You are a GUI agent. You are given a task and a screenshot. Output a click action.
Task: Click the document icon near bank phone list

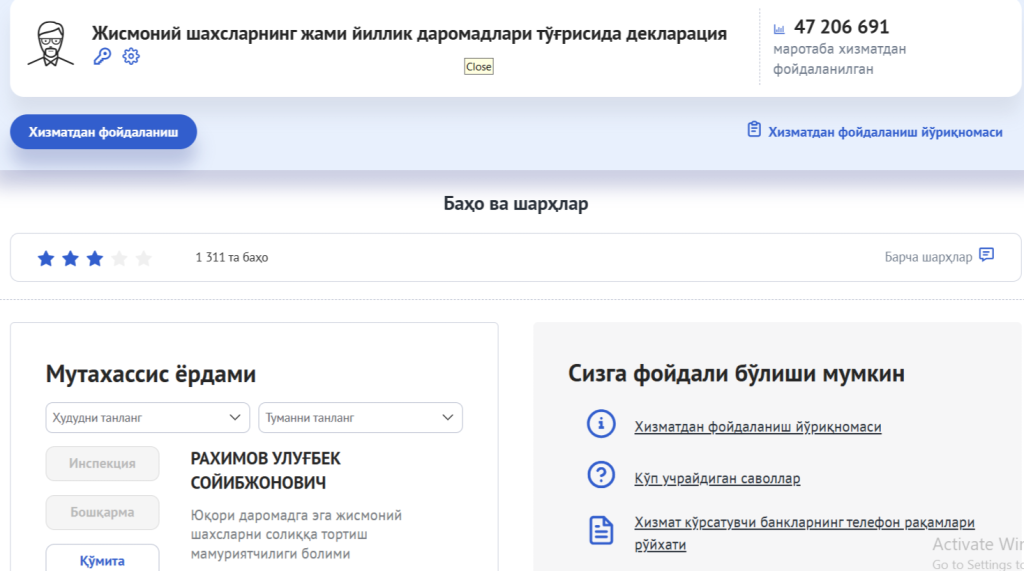coord(601,530)
